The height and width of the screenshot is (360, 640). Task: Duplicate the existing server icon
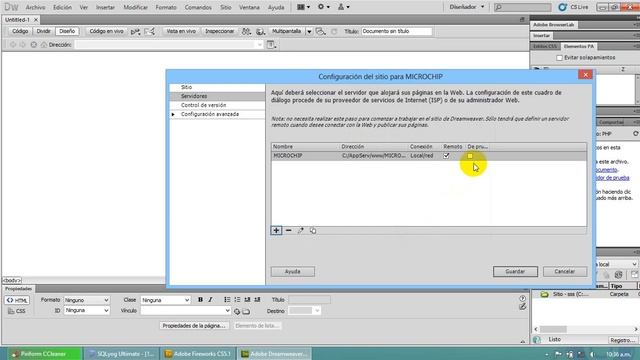tap(313, 231)
